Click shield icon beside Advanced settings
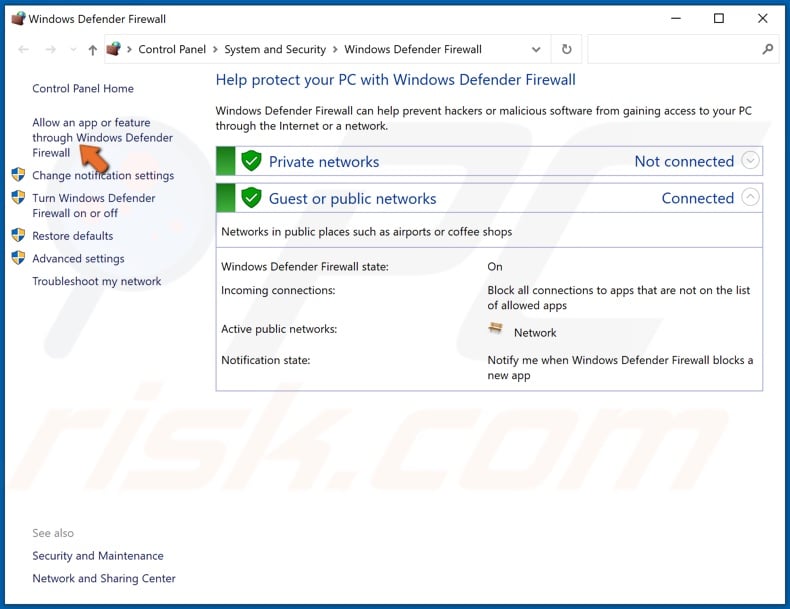The image size is (790, 609). pyautogui.click(x=18, y=257)
